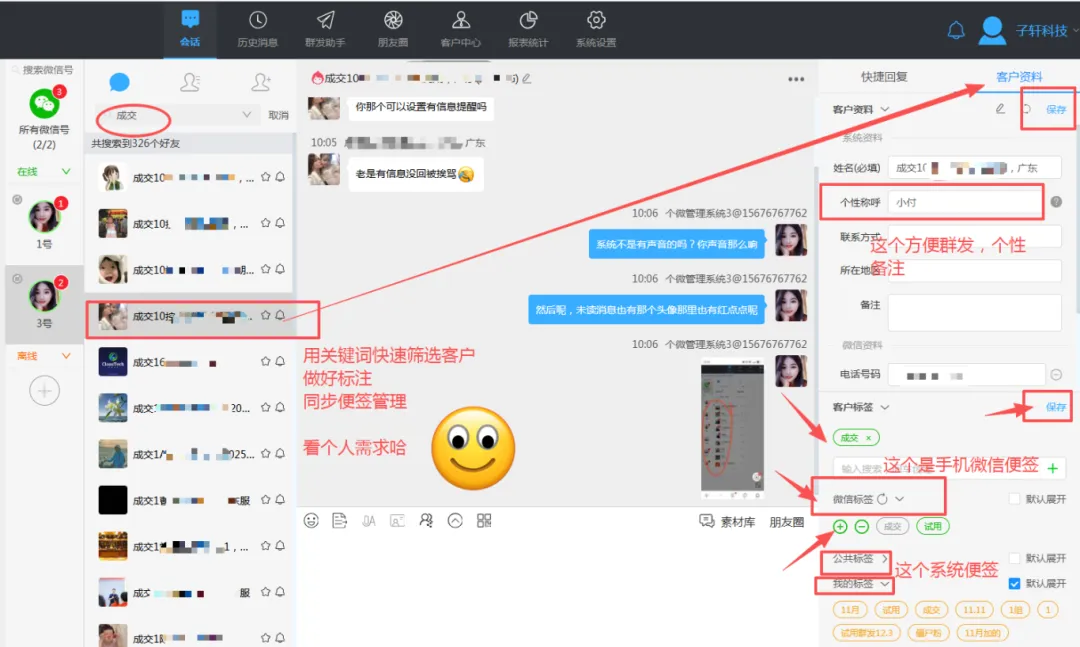Switch to the 快捷回复 tab
Viewport: 1080px width, 647px height.
click(x=884, y=76)
